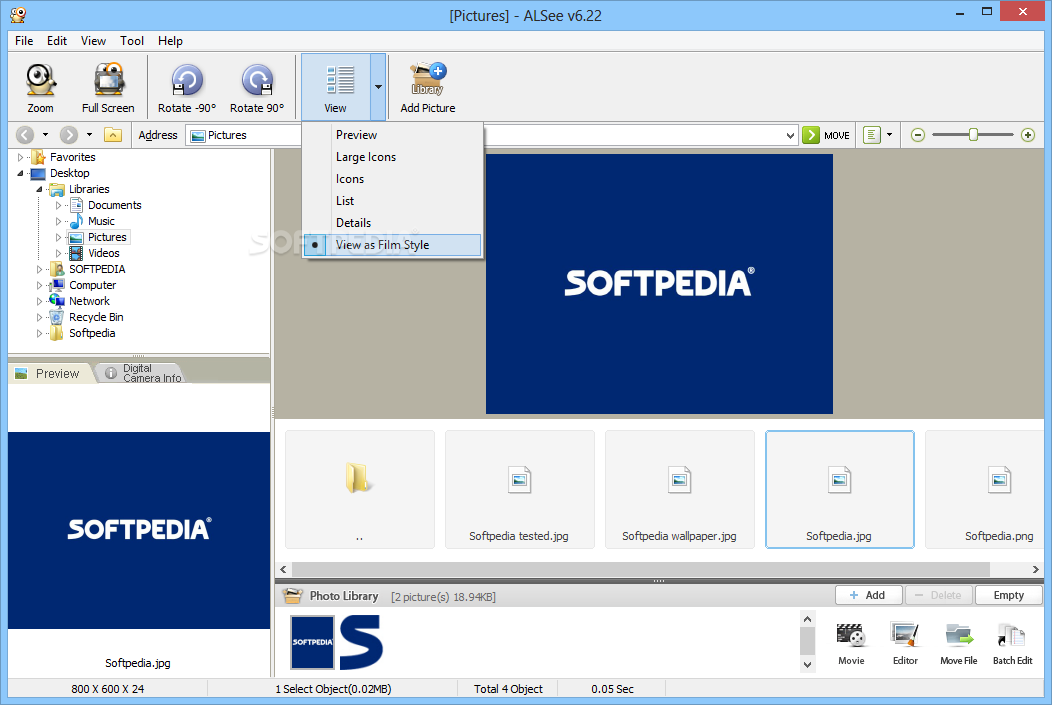
Task: Select the Softpedia.jpg thumbnail
Action: 839,490
